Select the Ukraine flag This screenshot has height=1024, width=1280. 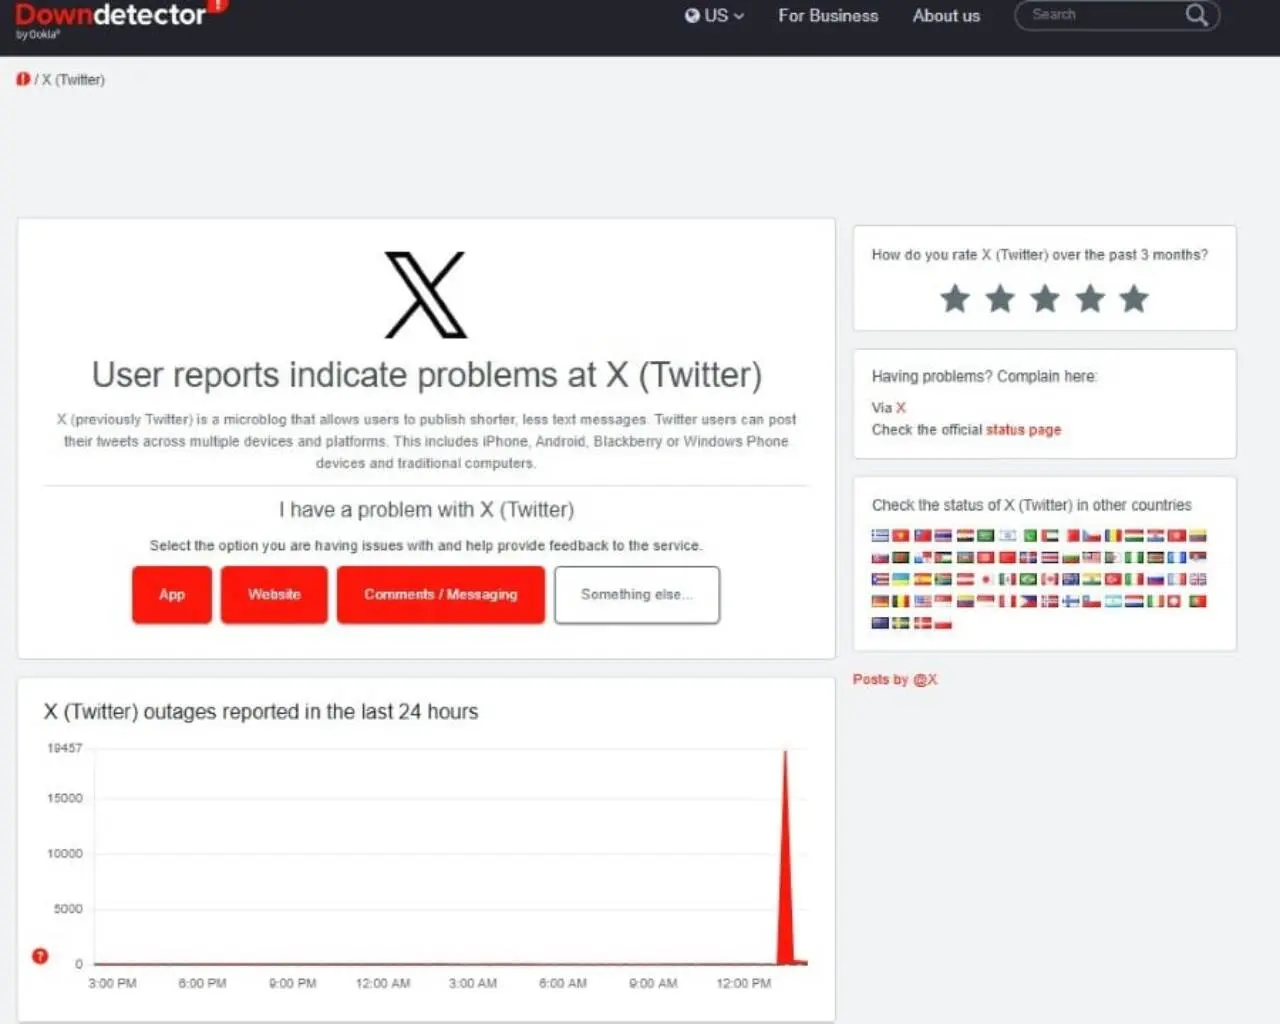point(901,580)
